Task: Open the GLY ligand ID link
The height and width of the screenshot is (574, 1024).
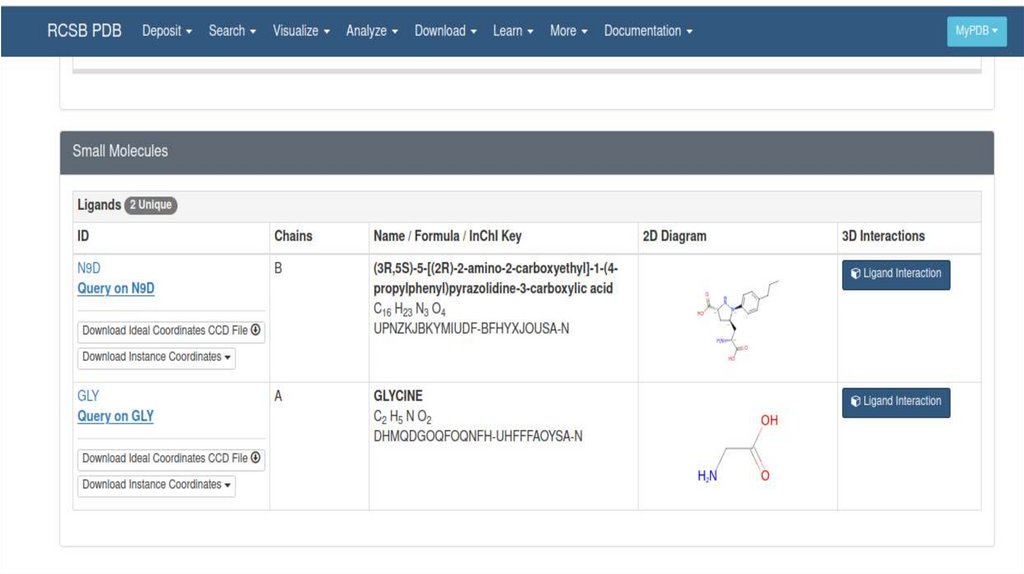Action: pyautogui.click(x=88, y=396)
